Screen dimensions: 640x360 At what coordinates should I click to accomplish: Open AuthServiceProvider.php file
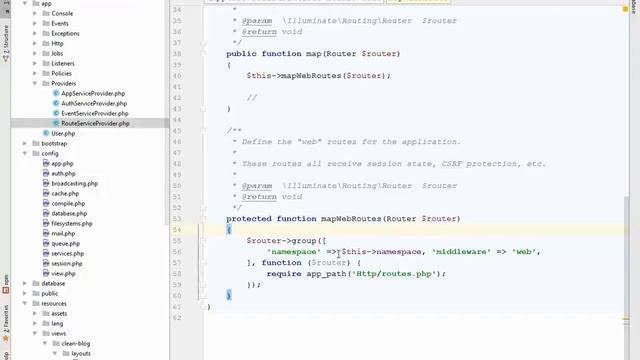[94, 103]
